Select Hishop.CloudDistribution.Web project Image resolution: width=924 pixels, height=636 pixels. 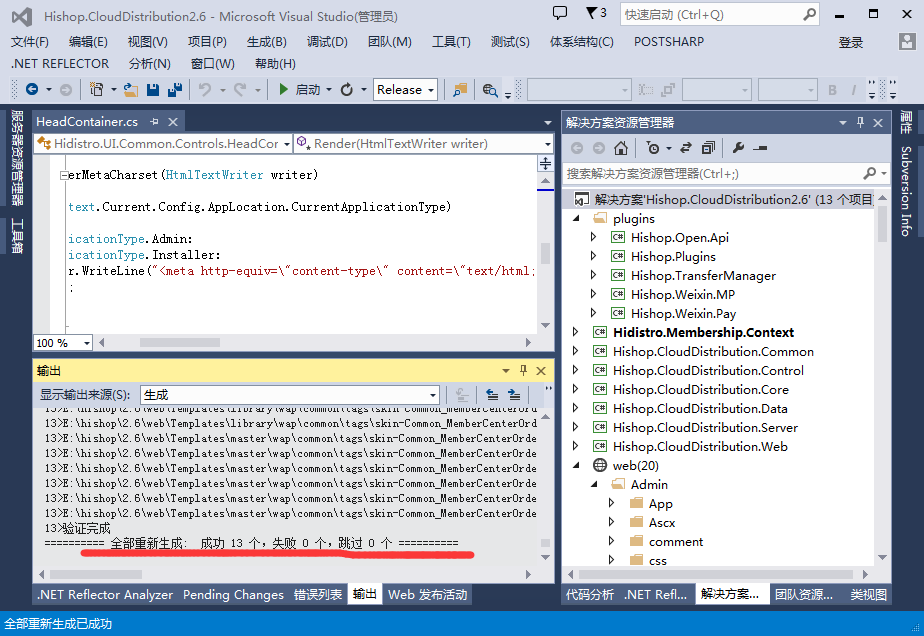point(700,447)
